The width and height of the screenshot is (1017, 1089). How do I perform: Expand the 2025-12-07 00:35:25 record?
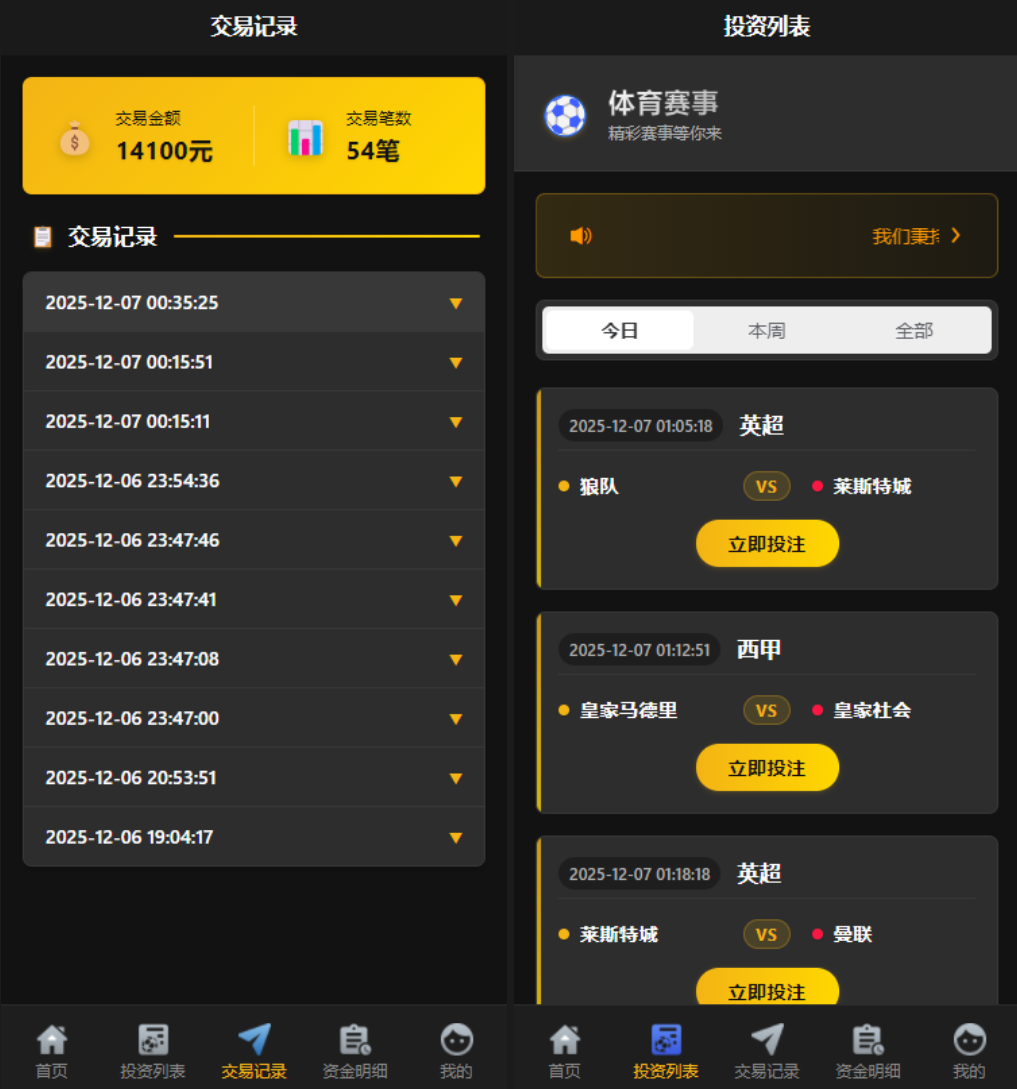pyautogui.click(x=254, y=303)
